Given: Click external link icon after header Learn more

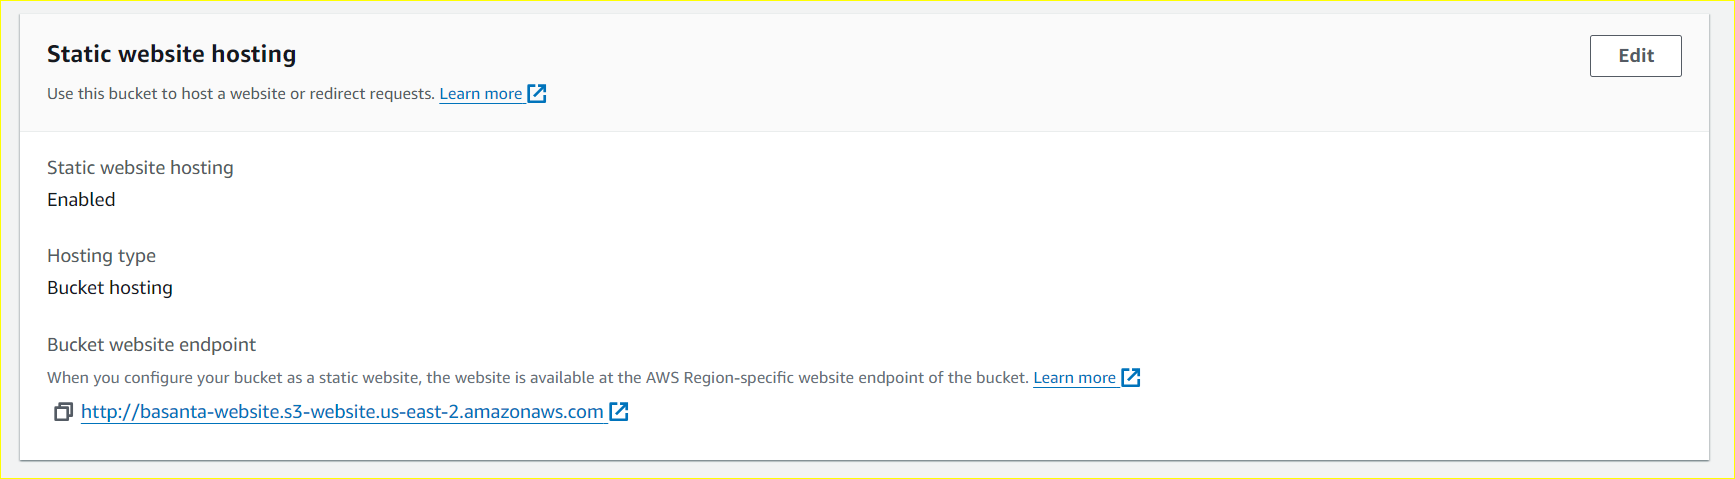Looking at the screenshot, I should [537, 94].
